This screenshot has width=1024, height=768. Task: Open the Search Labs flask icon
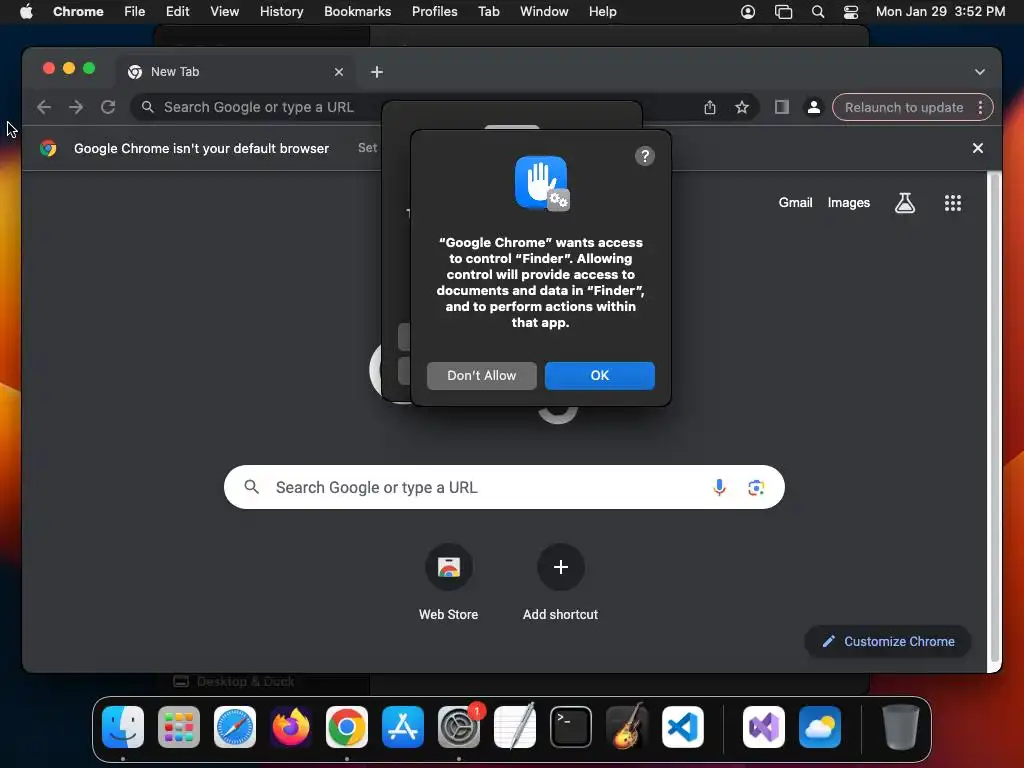coord(904,203)
